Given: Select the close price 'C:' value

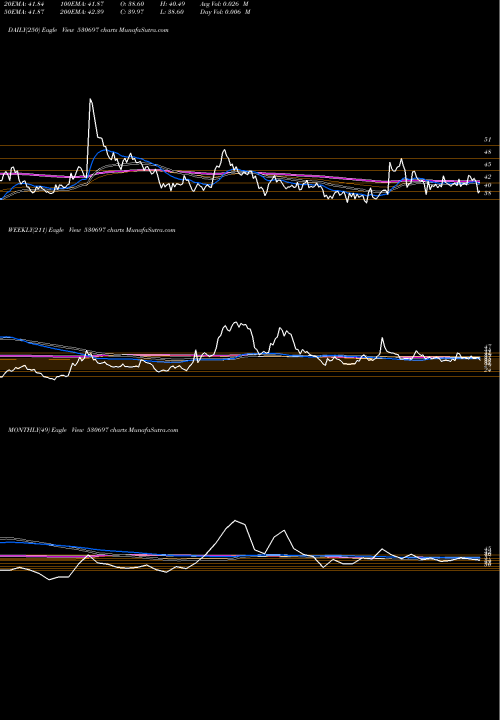Looking at the screenshot, I should click(131, 12).
